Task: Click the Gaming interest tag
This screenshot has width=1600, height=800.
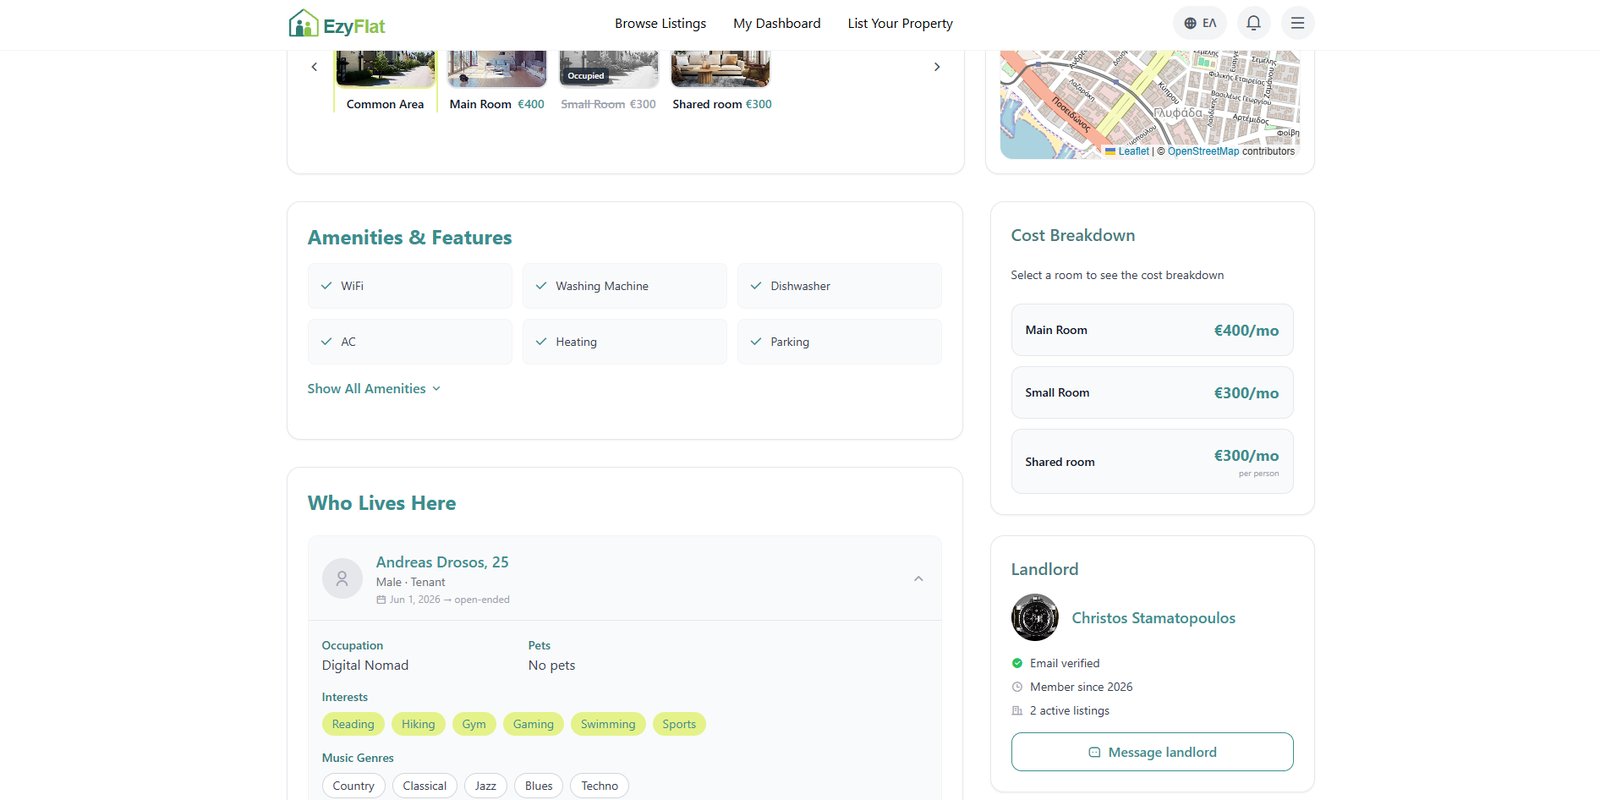Action: point(533,724)
